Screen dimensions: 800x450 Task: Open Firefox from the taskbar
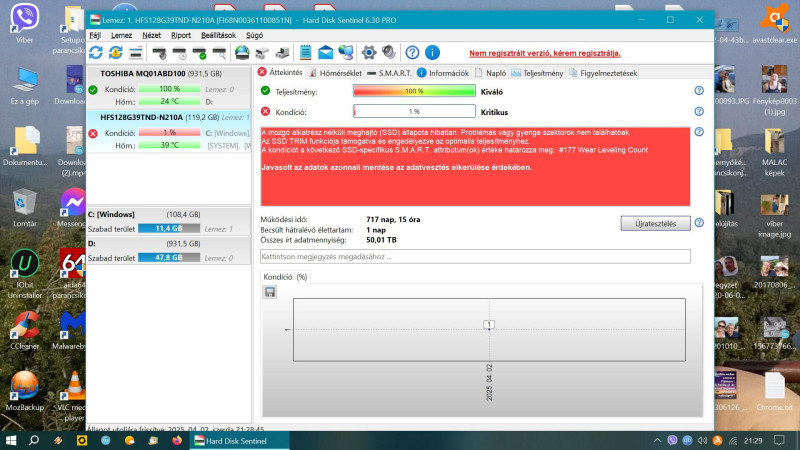177,440
